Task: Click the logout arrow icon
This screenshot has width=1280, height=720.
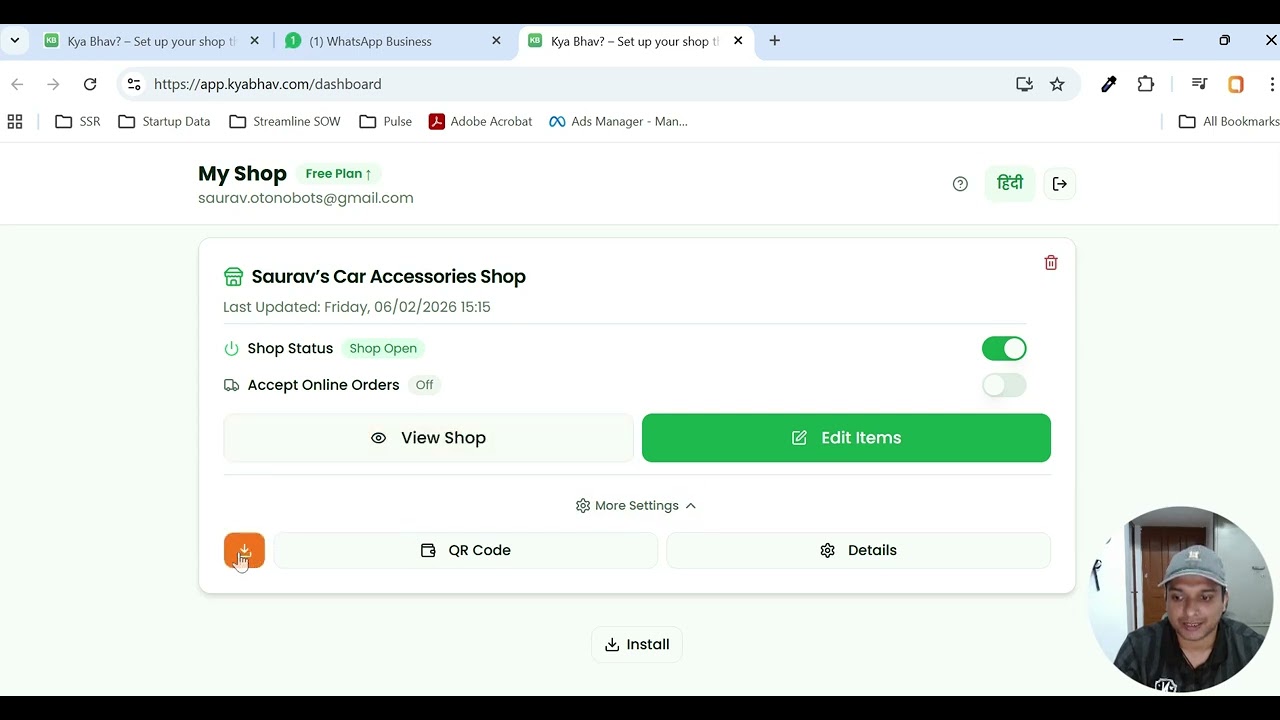Action: 1060,184
